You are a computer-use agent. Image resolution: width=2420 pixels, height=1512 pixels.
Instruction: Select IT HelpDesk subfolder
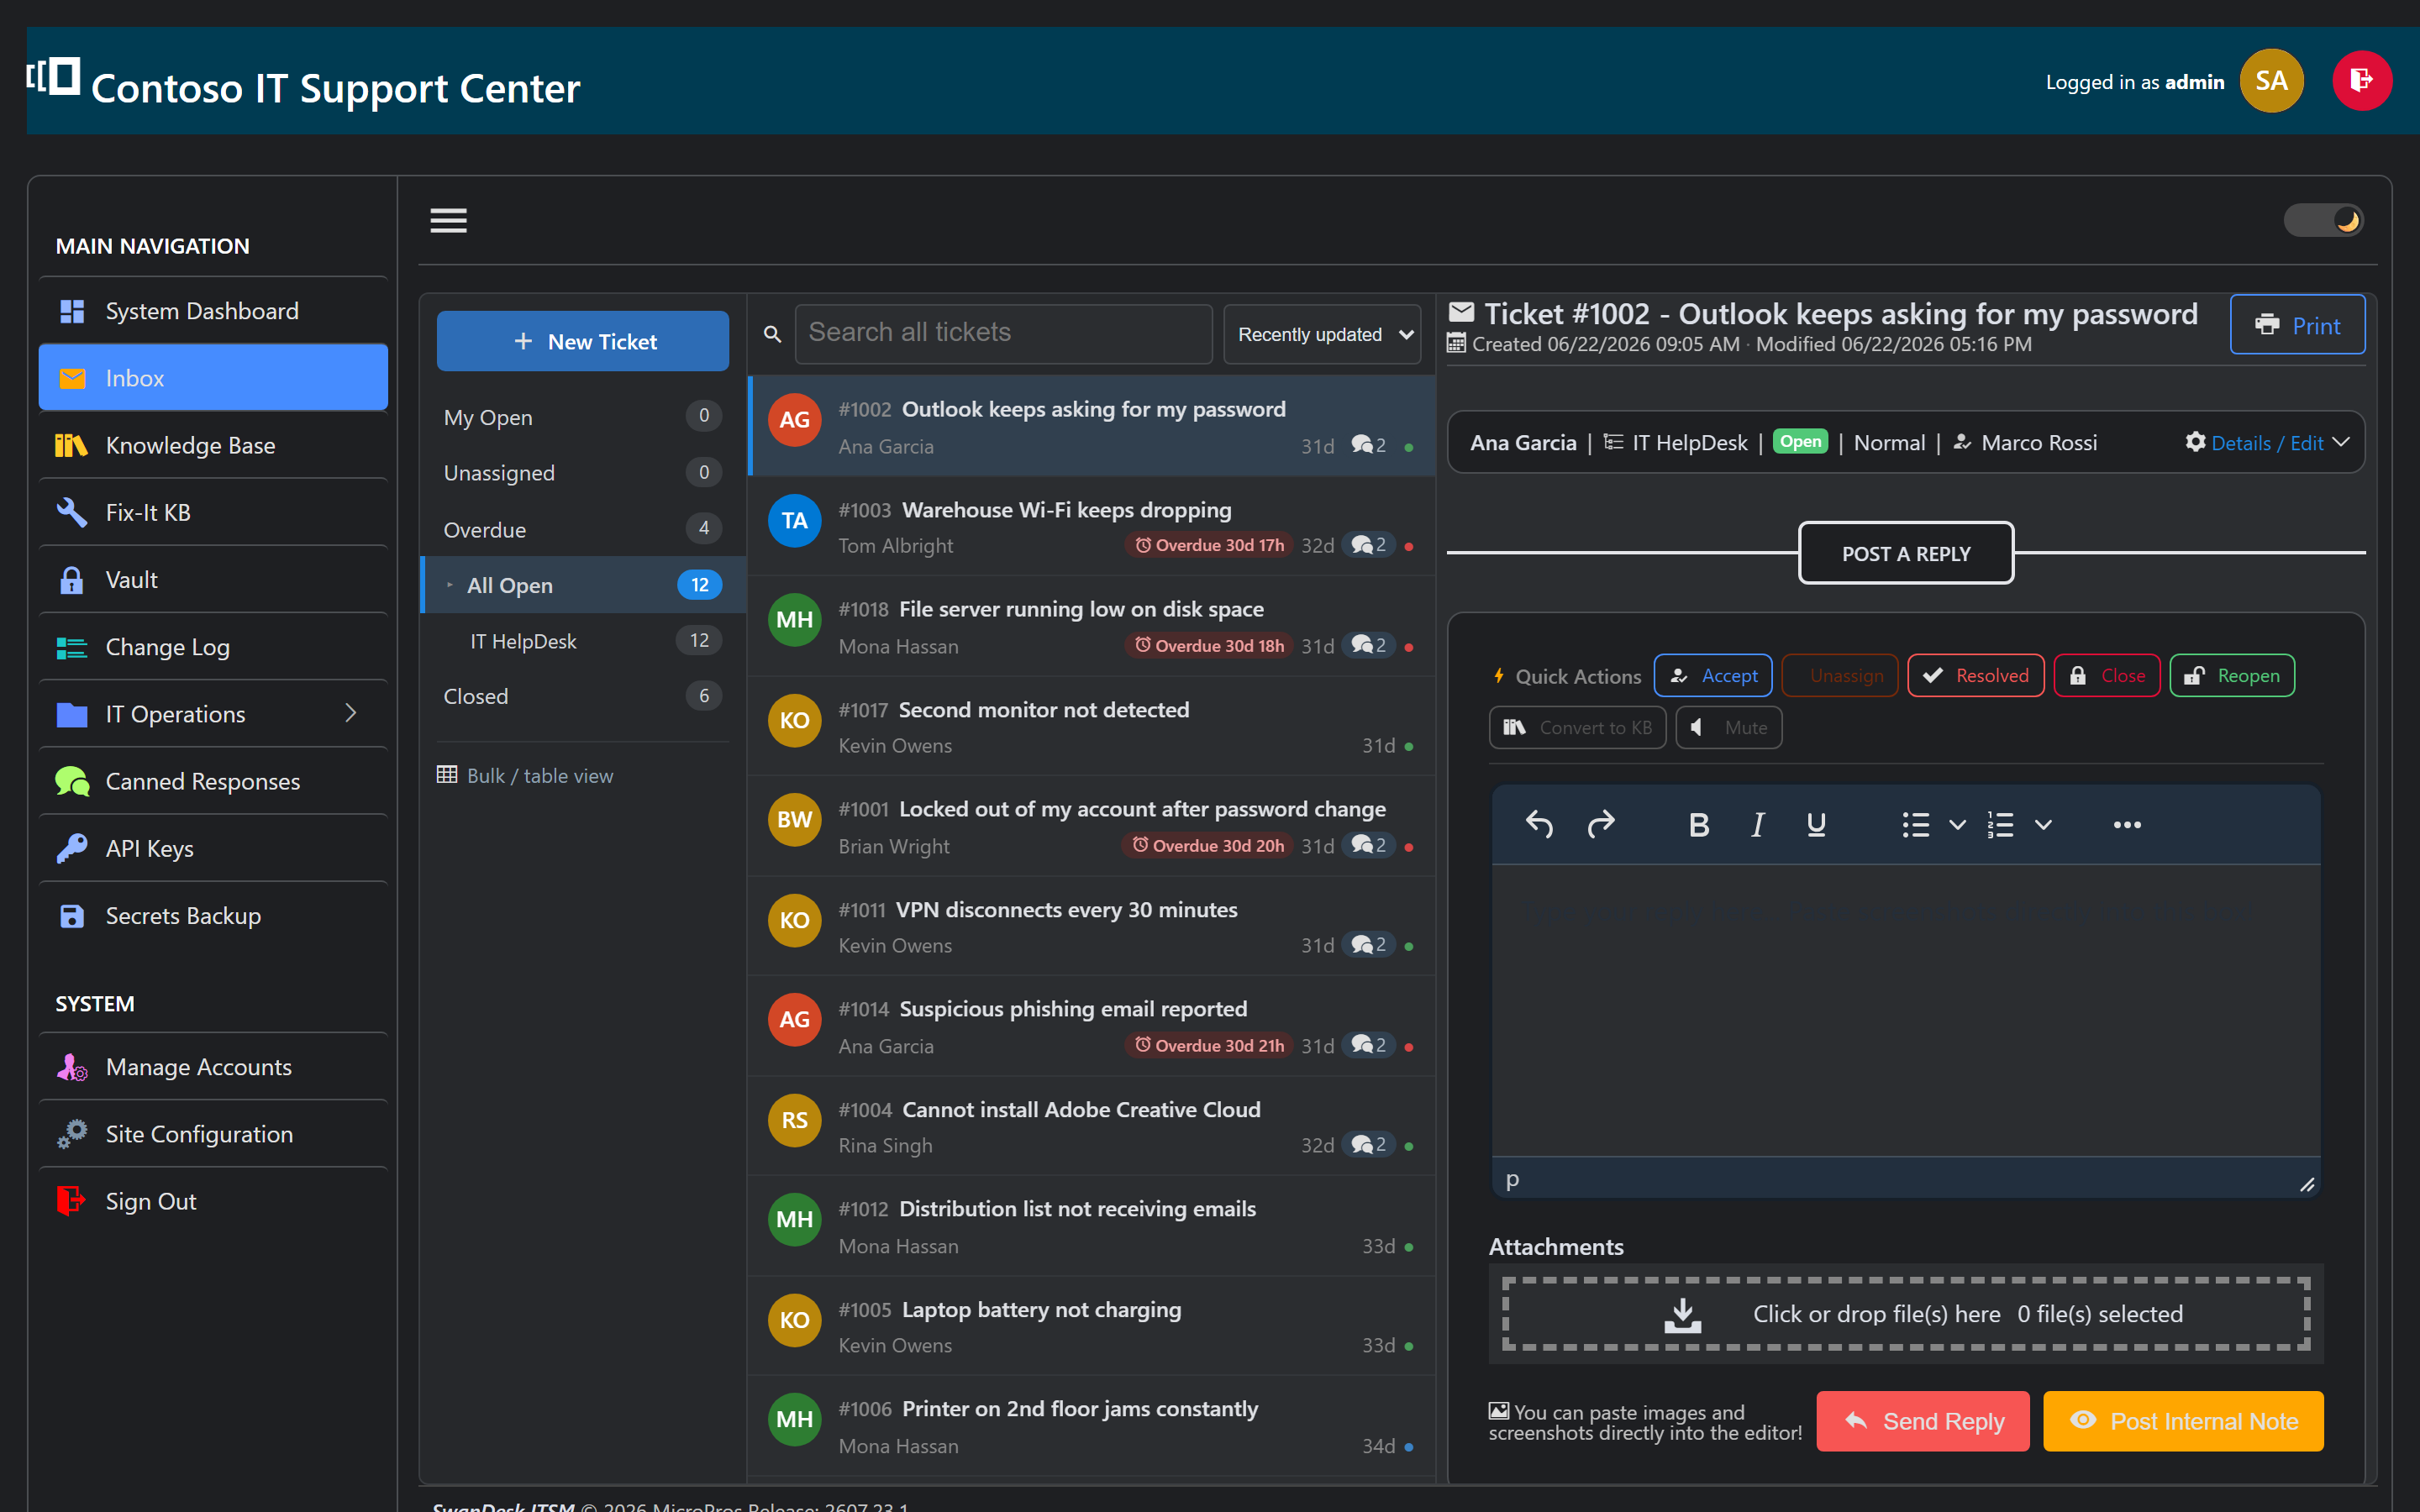[583, 641]
